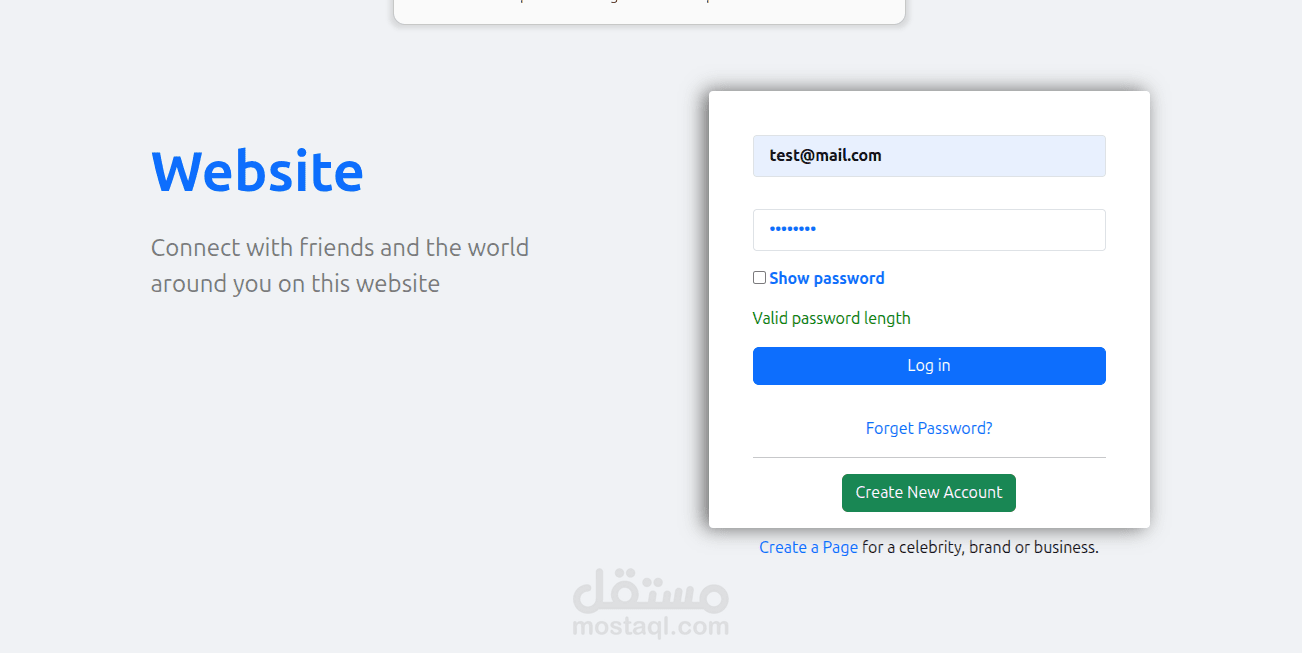Click the large blue Website heading
The height and width of the screenshot is (653, 1302).
click(x=257, y=171)
